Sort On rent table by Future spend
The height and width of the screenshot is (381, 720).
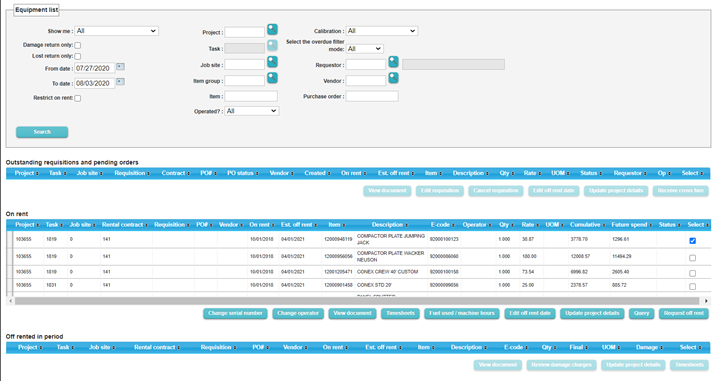tap(631, 225)
